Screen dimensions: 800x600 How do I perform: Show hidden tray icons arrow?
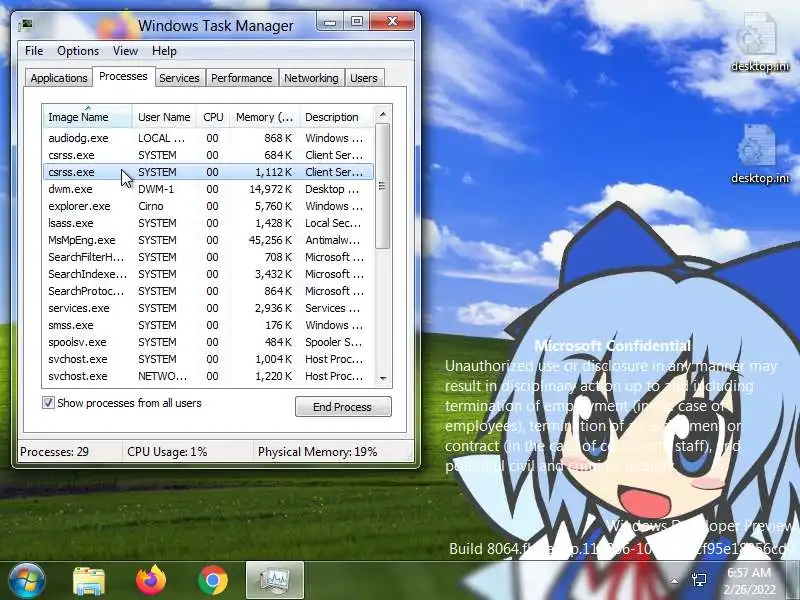tap(674, 581)
